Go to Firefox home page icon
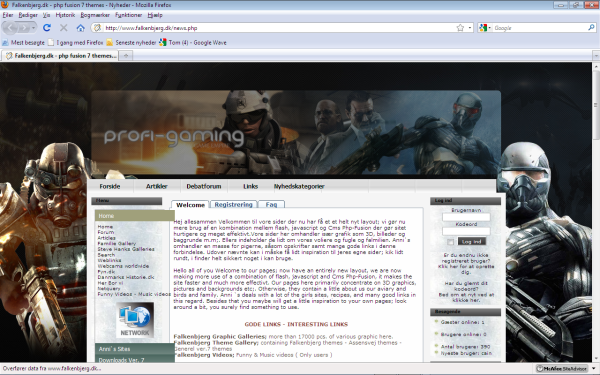This screenshot has width=600, height=375. [x=80, y=28]
